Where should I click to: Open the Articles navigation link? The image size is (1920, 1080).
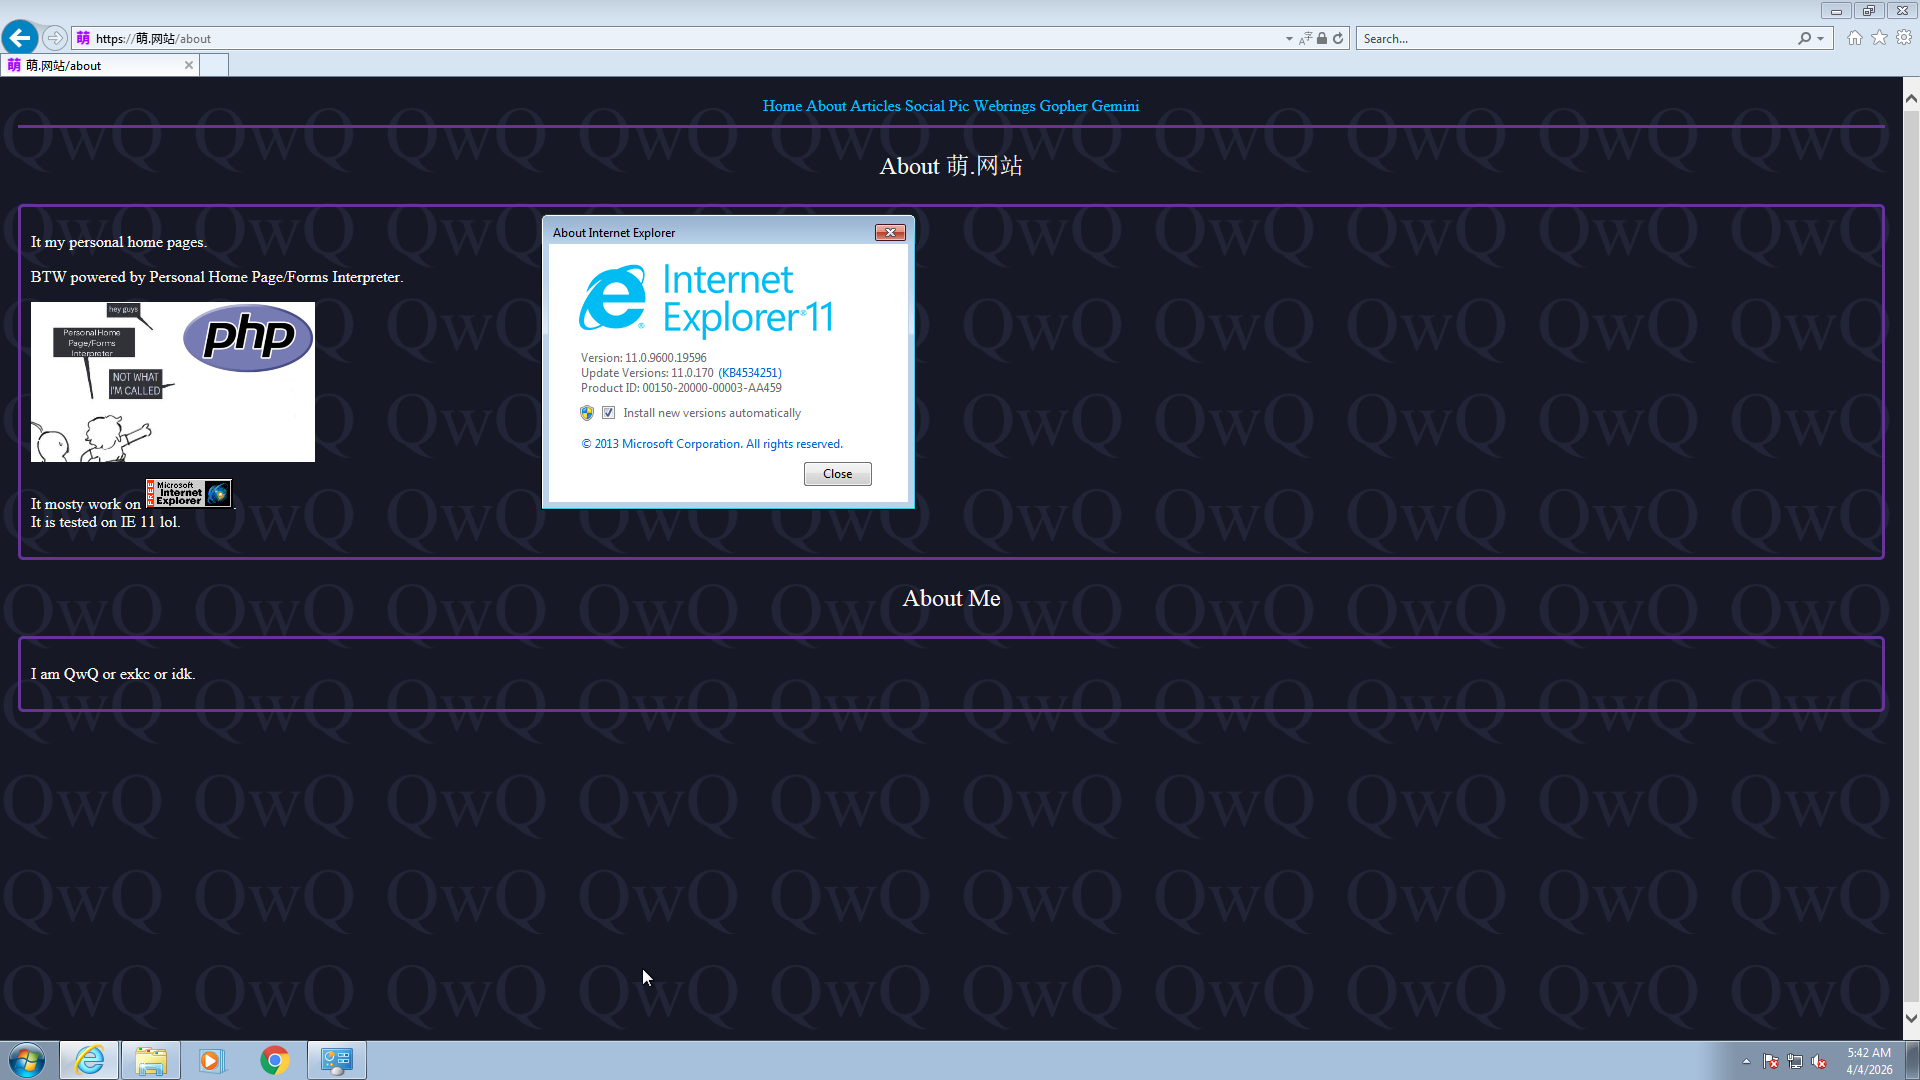point(875,106)
